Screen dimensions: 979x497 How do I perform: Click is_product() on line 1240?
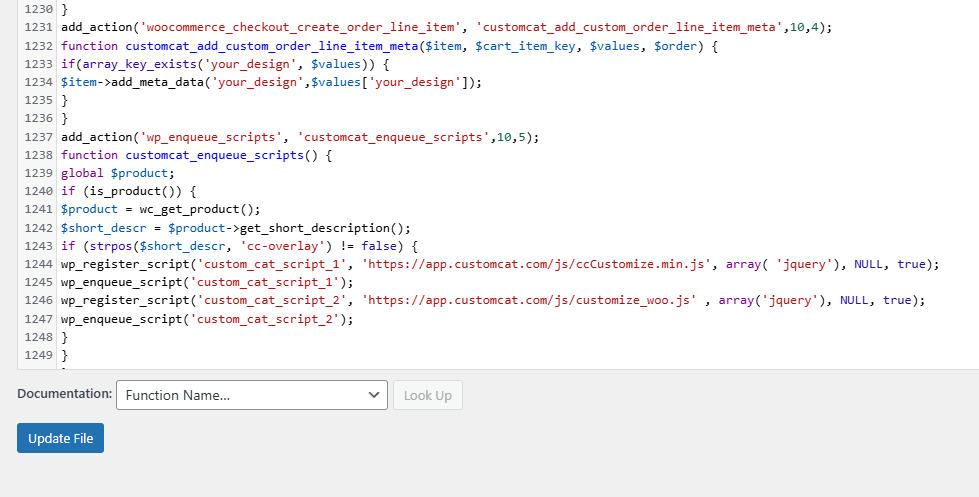[136, 191]
